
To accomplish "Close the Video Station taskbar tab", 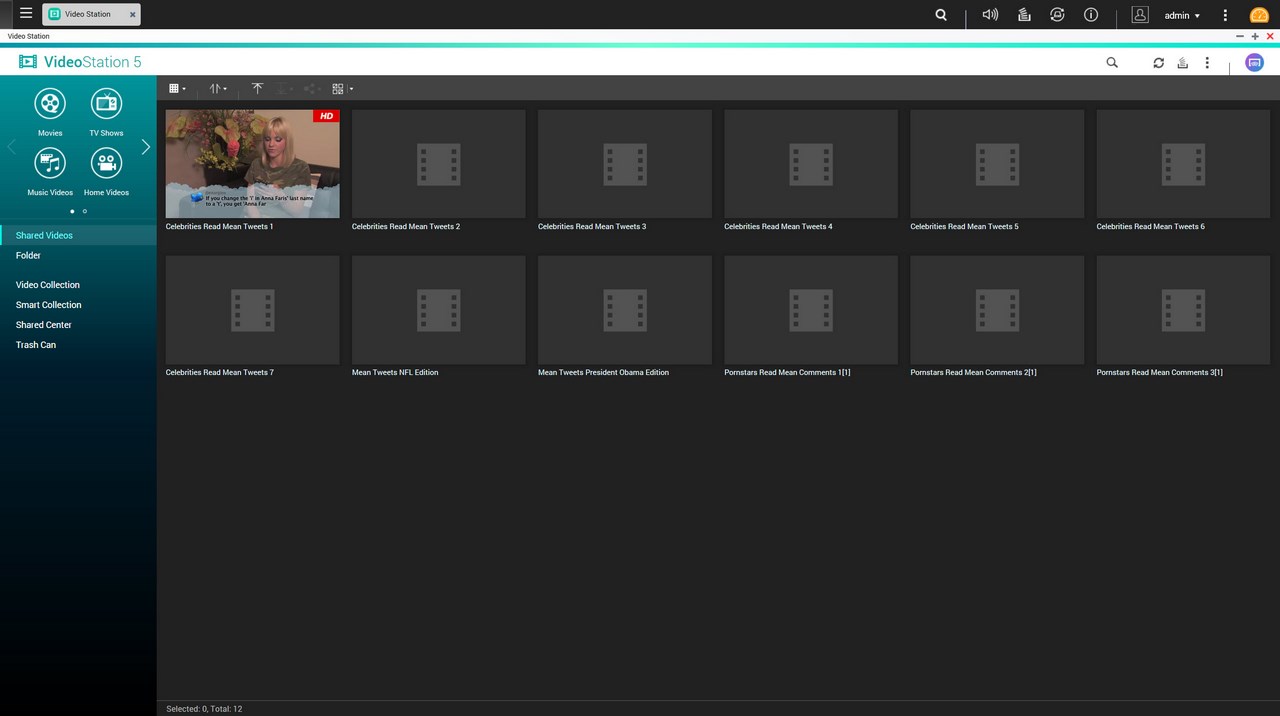I will pos(132,15).
